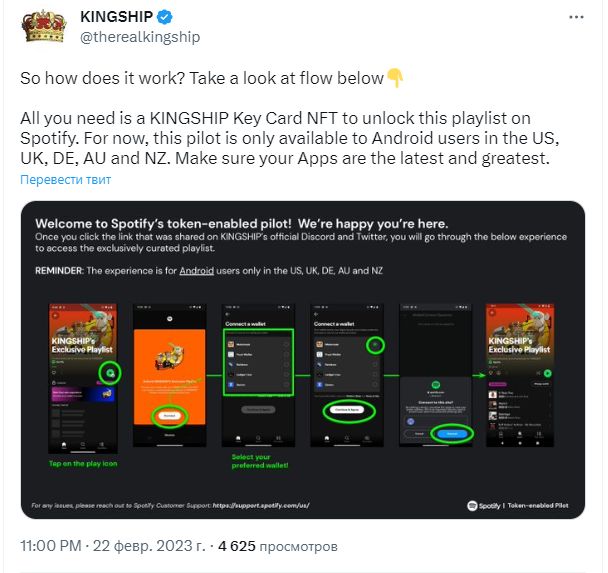Image resolution: width=608 pixels, height=573 pixels.
Task: Click the green-circled play icon on first phone
Action: pyautogui.click(x=110, y=373)
